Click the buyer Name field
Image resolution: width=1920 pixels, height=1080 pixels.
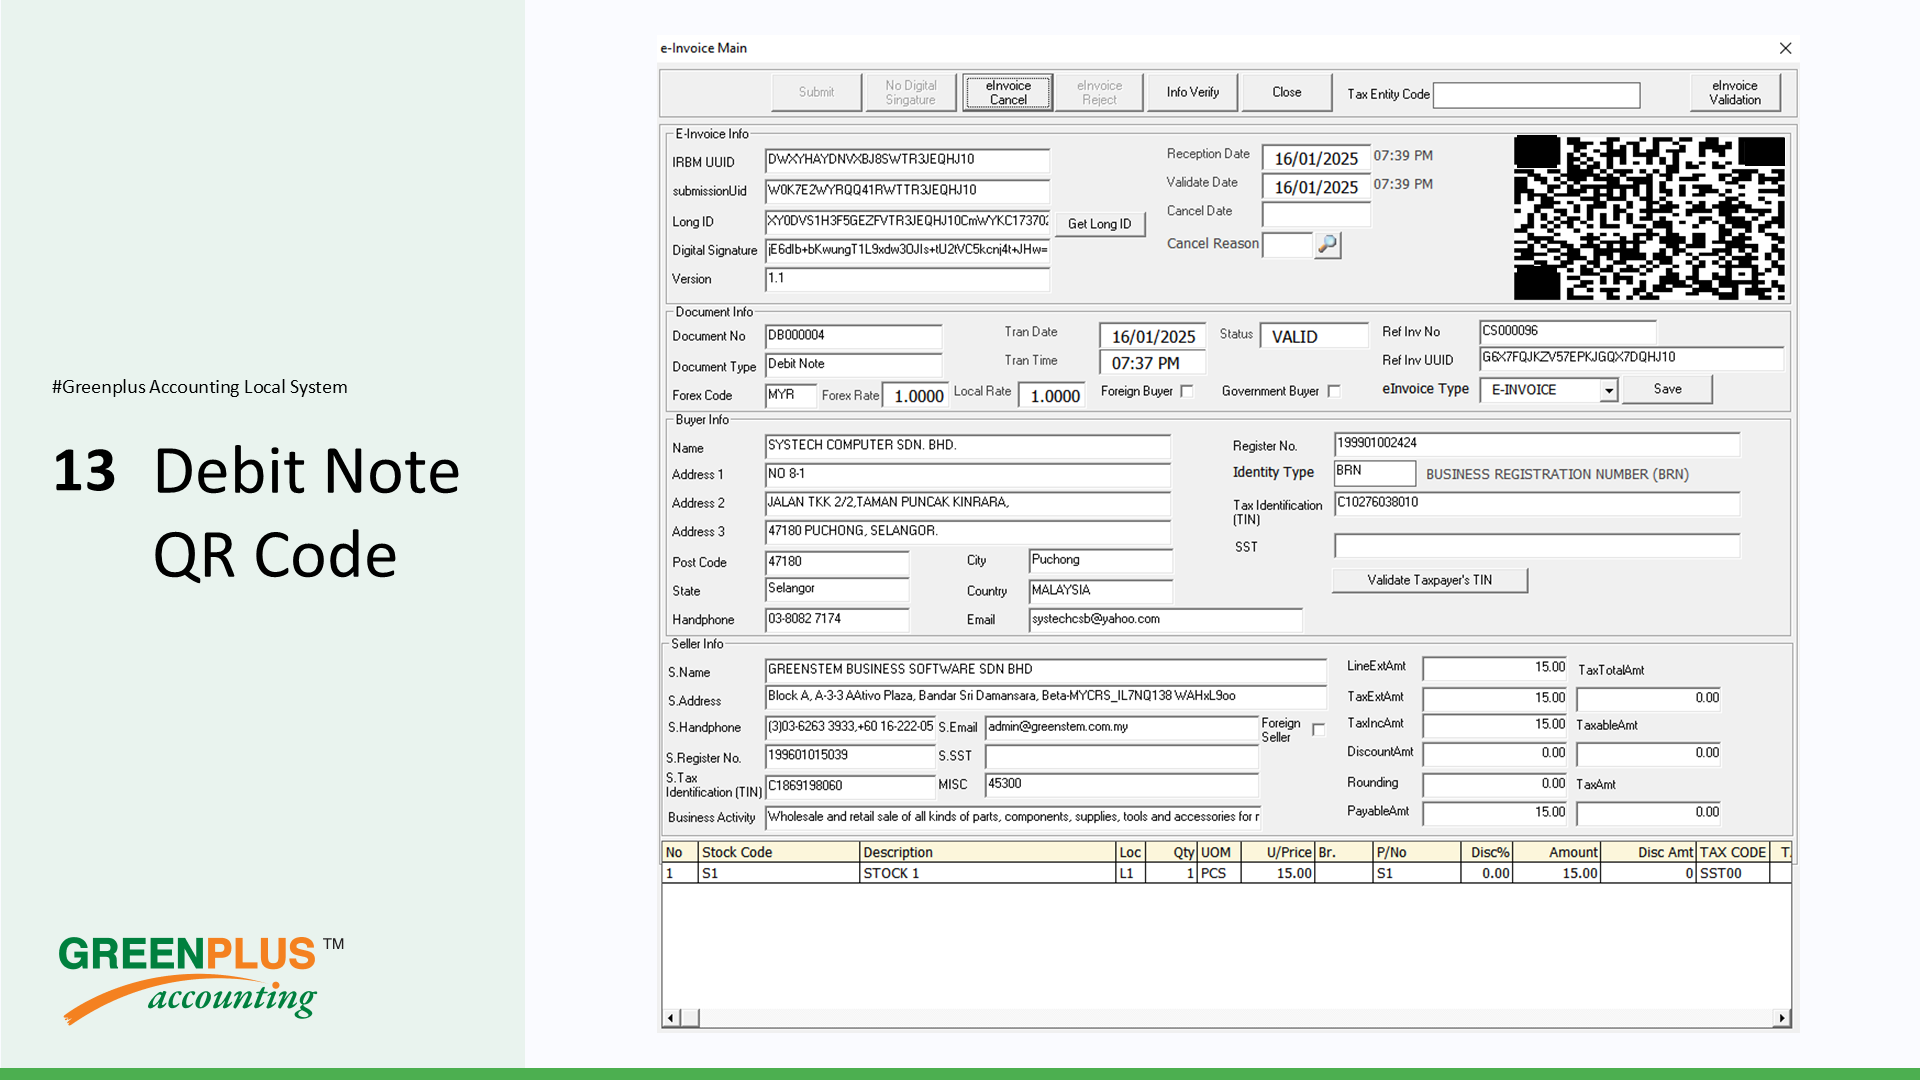(x=967, y=447)
